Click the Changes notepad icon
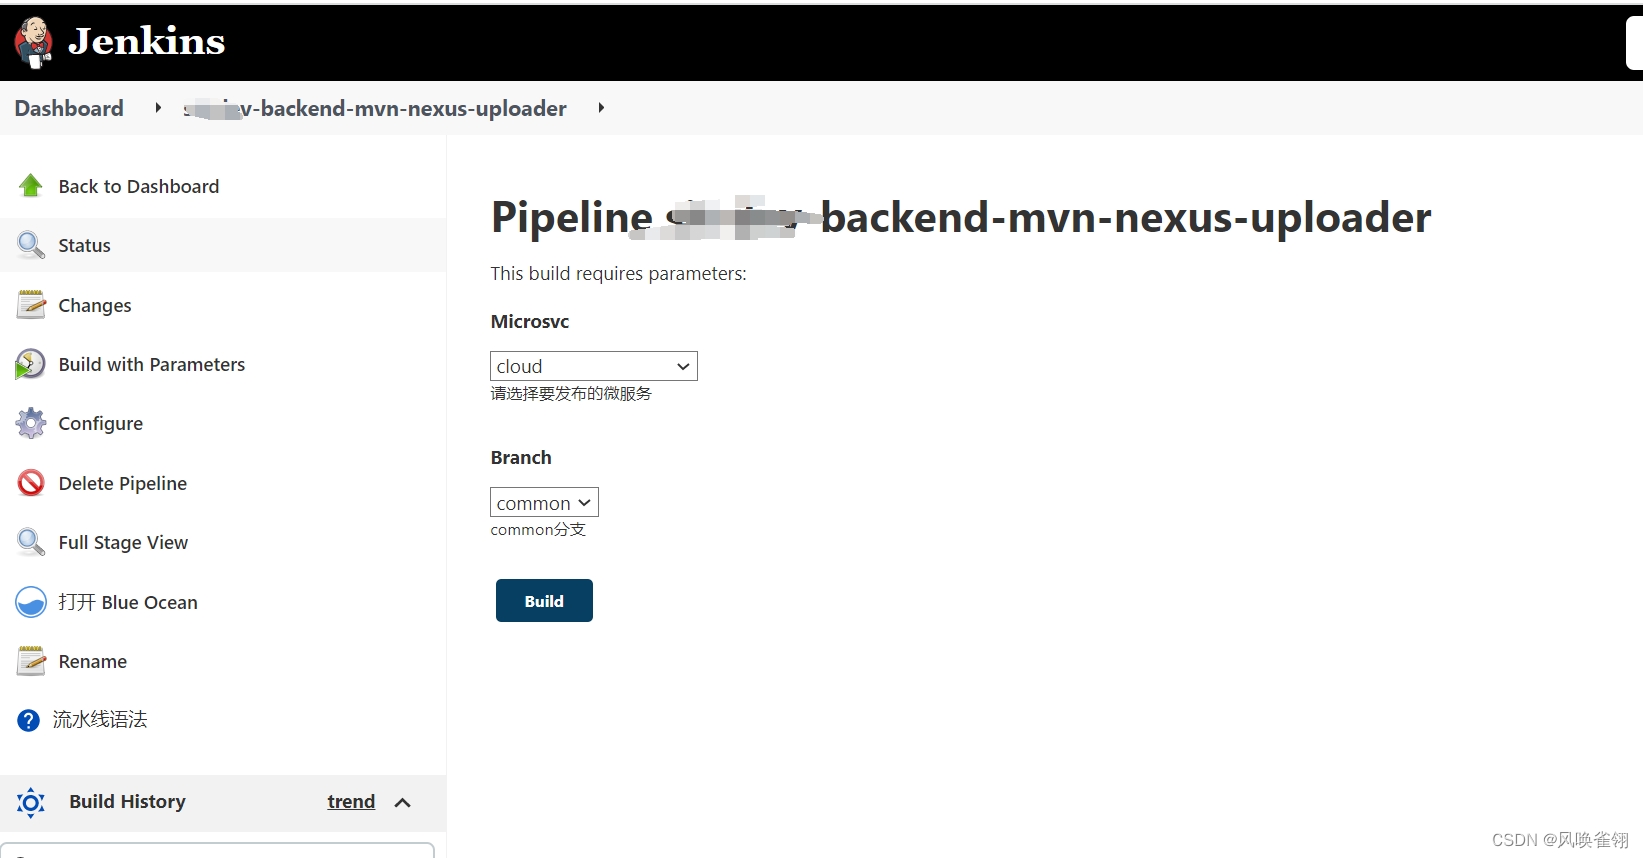Viewport: 1643px width, 858px height. 30,305
